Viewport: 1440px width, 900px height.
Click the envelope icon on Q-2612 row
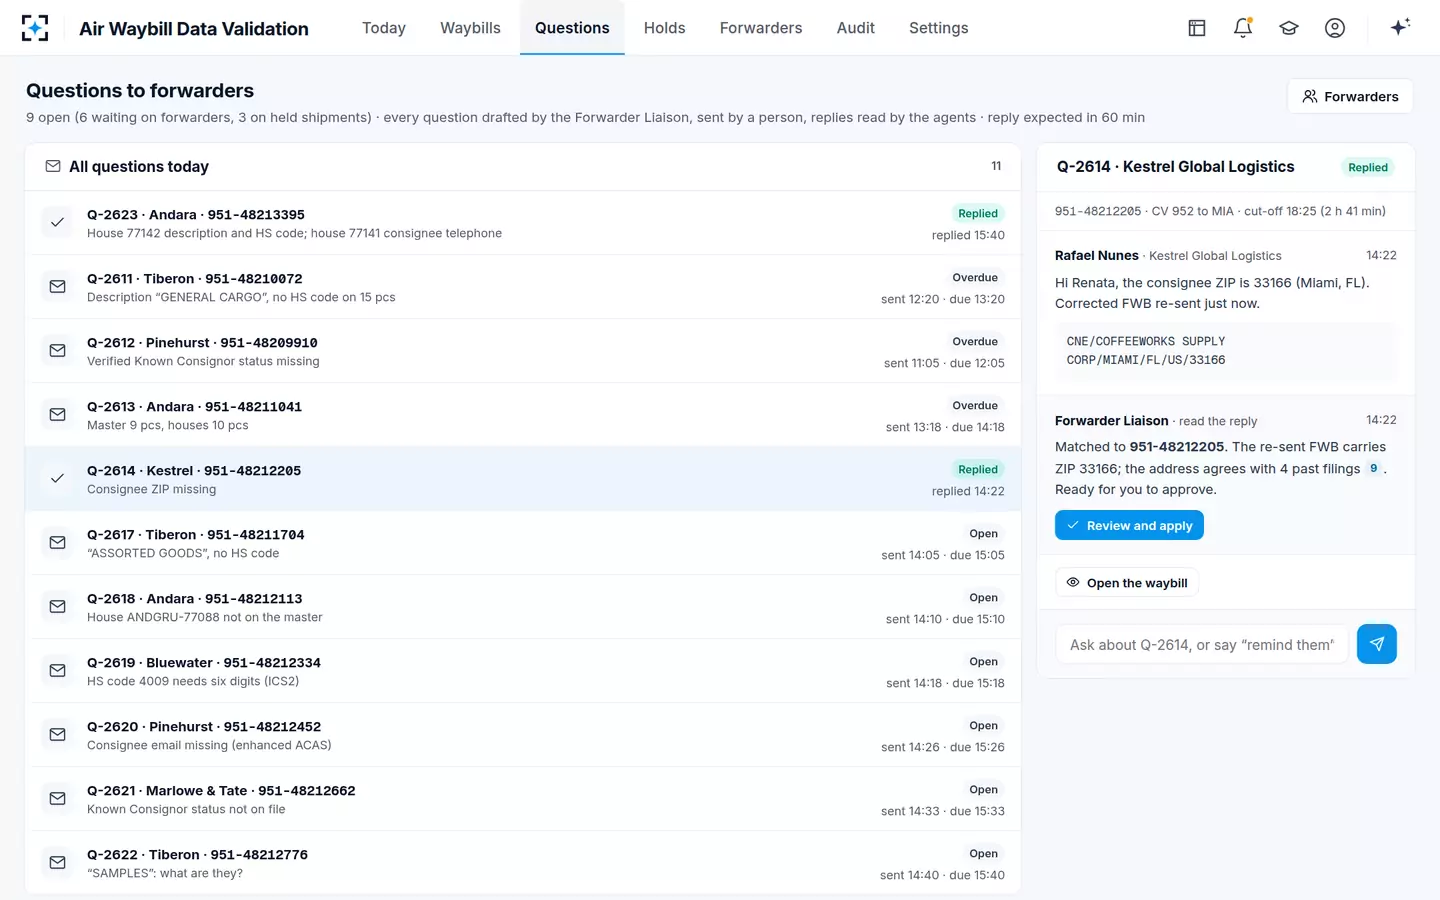click(x=58, y=351)
